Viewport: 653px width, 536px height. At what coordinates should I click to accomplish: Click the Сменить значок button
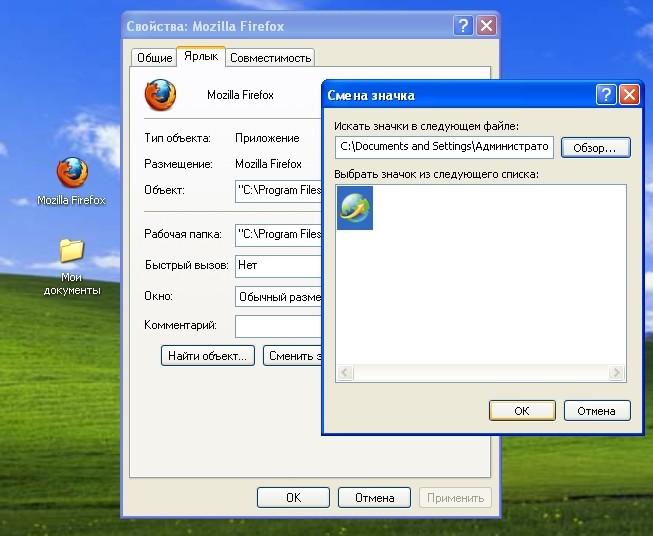(293, 356)
